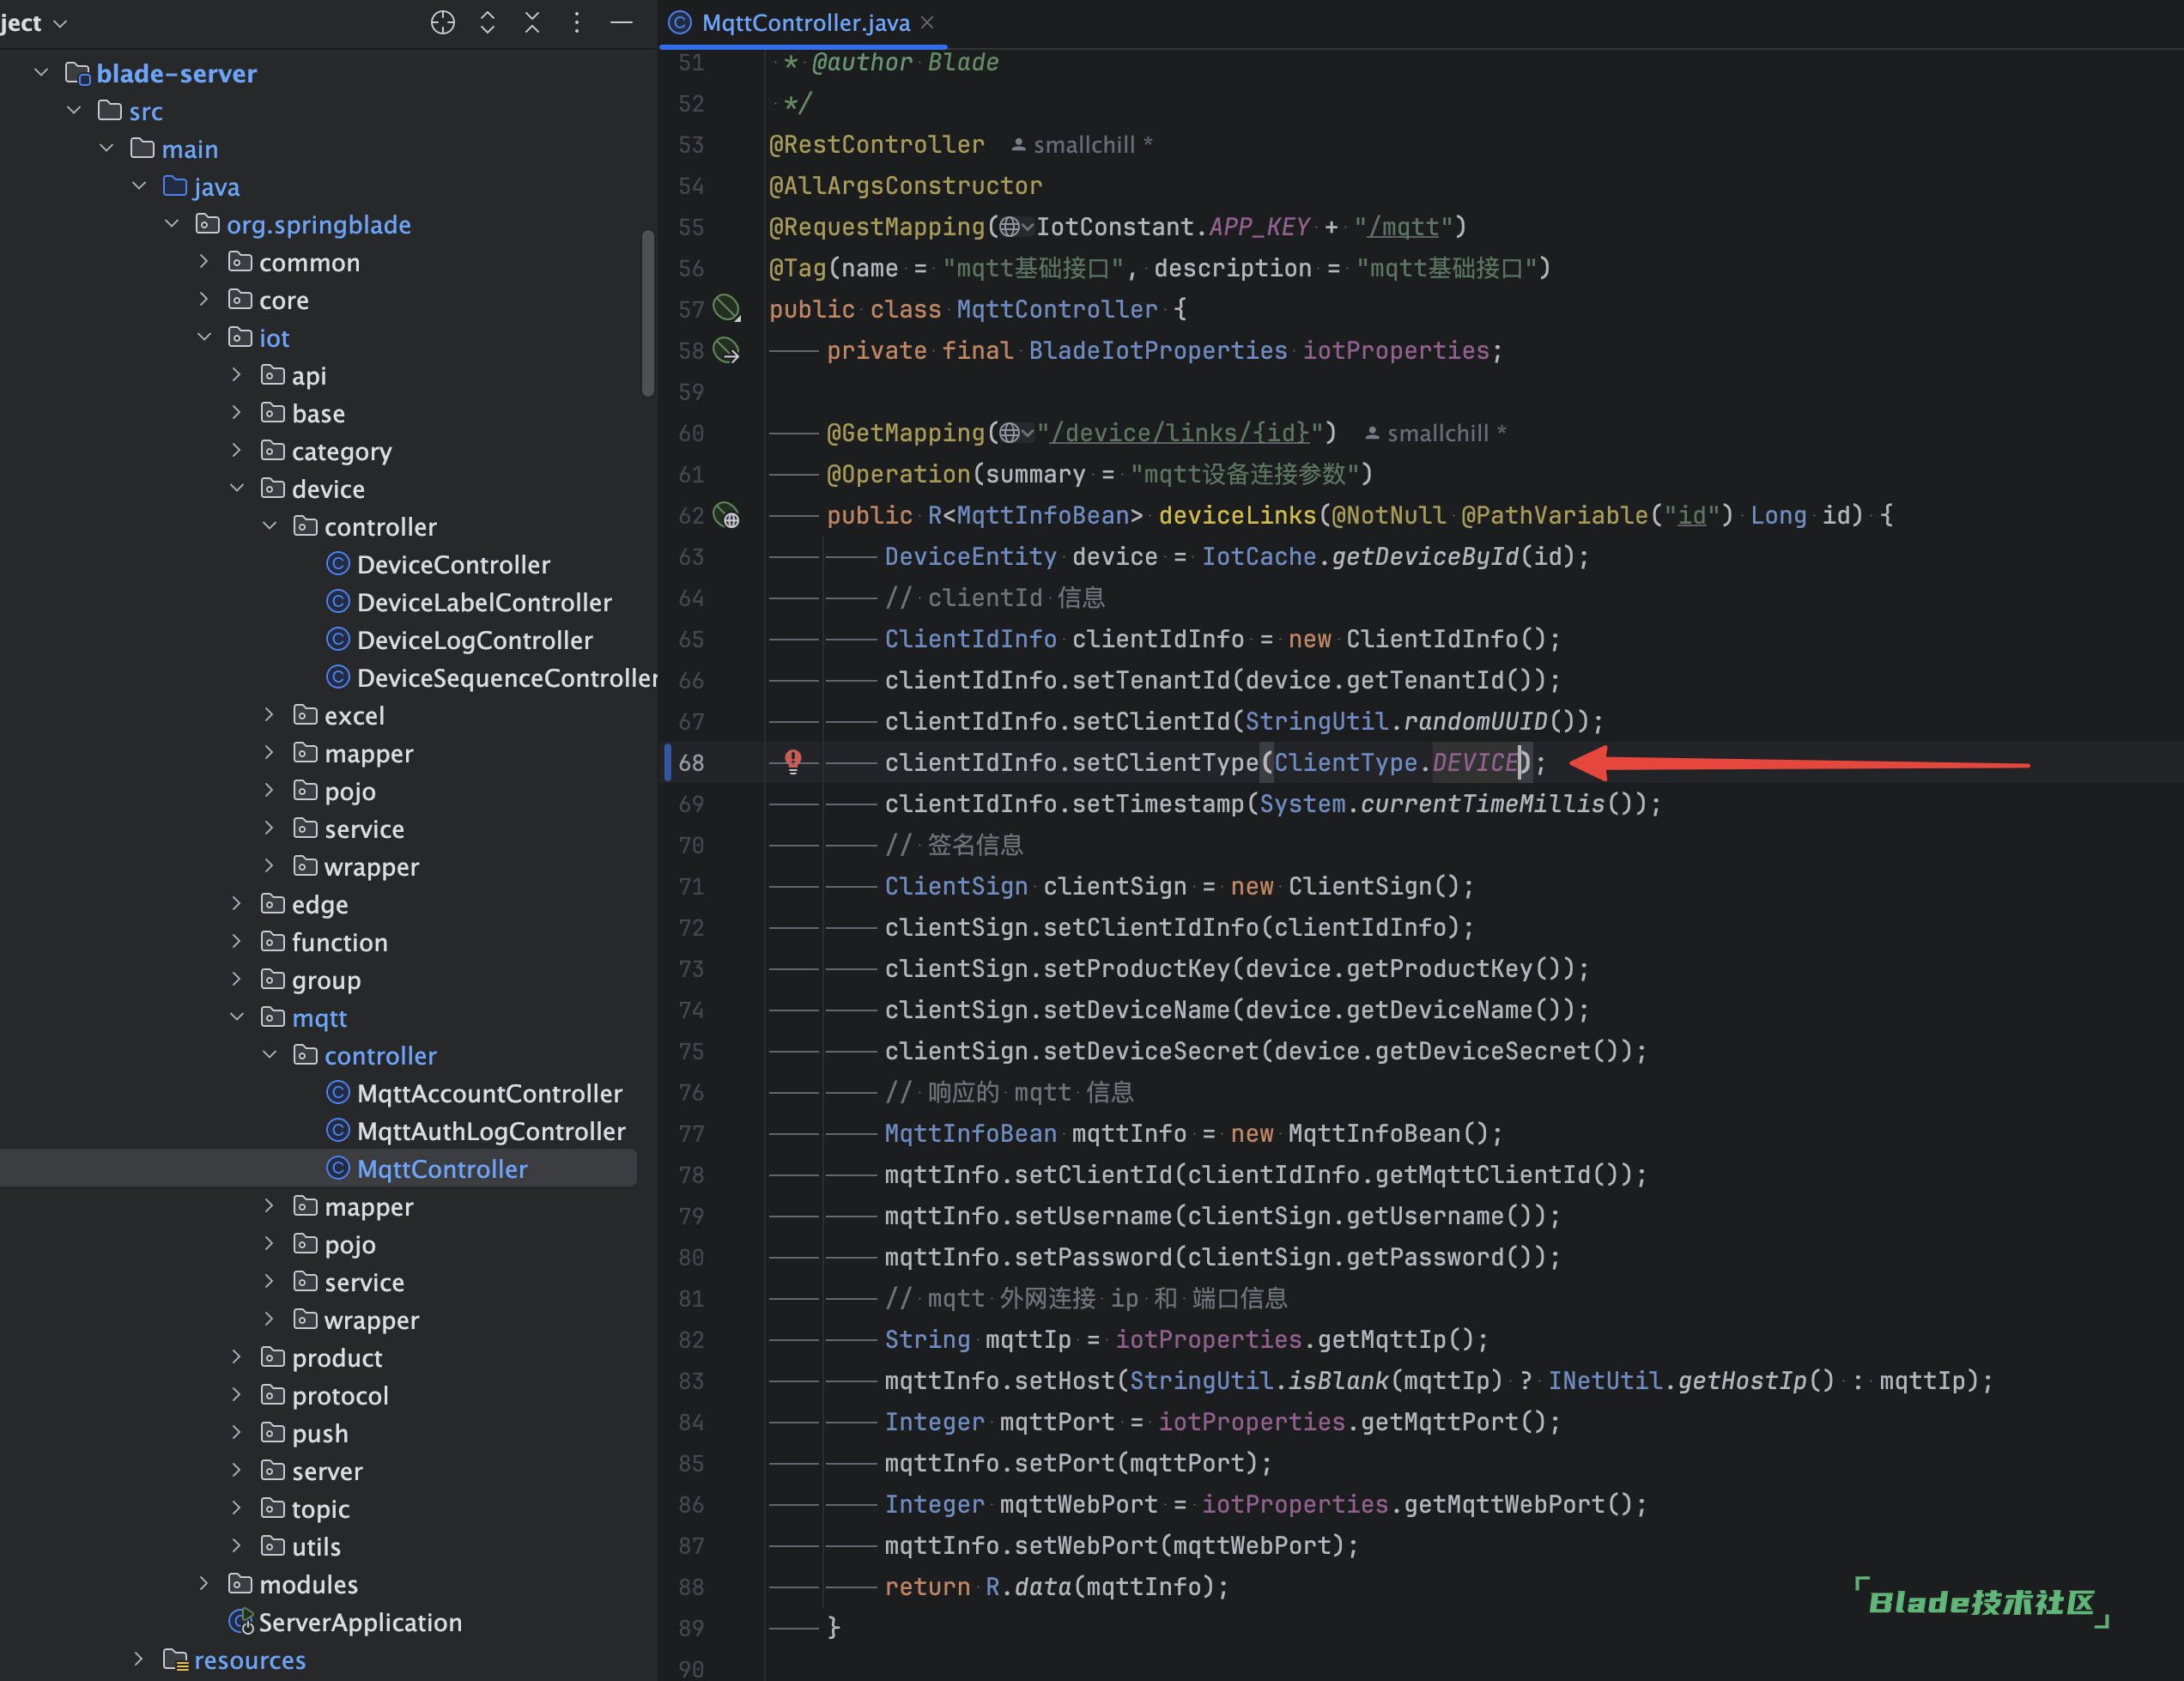Click return R.data(mqttInfo) statement
The height and width of the screenshot is (1681, 2184).
[1056, 1586]
